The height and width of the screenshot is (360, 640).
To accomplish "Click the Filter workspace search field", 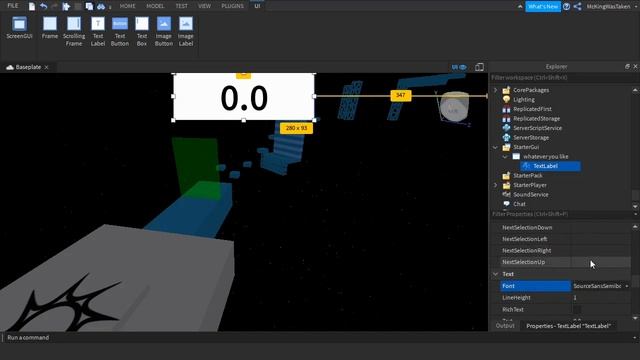I will pyautogui.click(x=564, y=78).
